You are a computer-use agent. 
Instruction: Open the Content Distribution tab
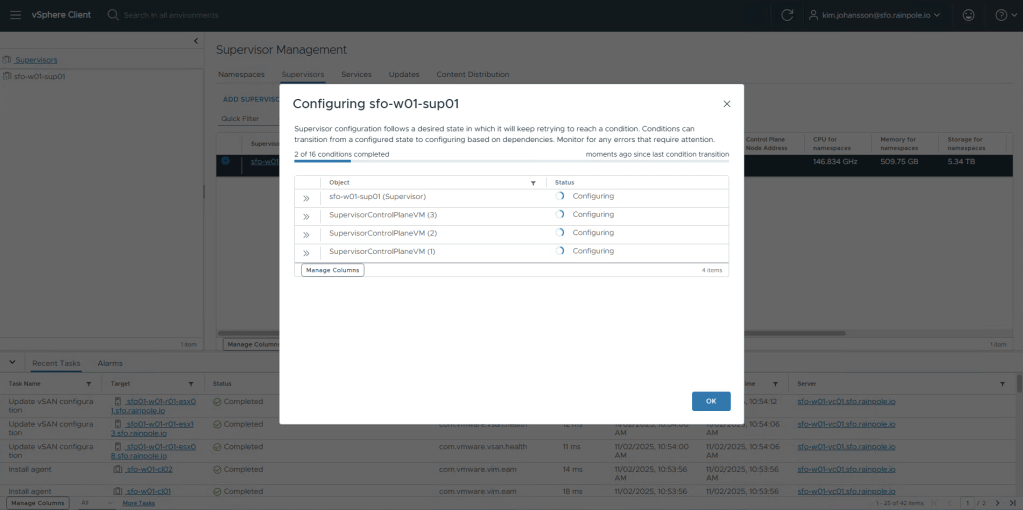(472, 75)
